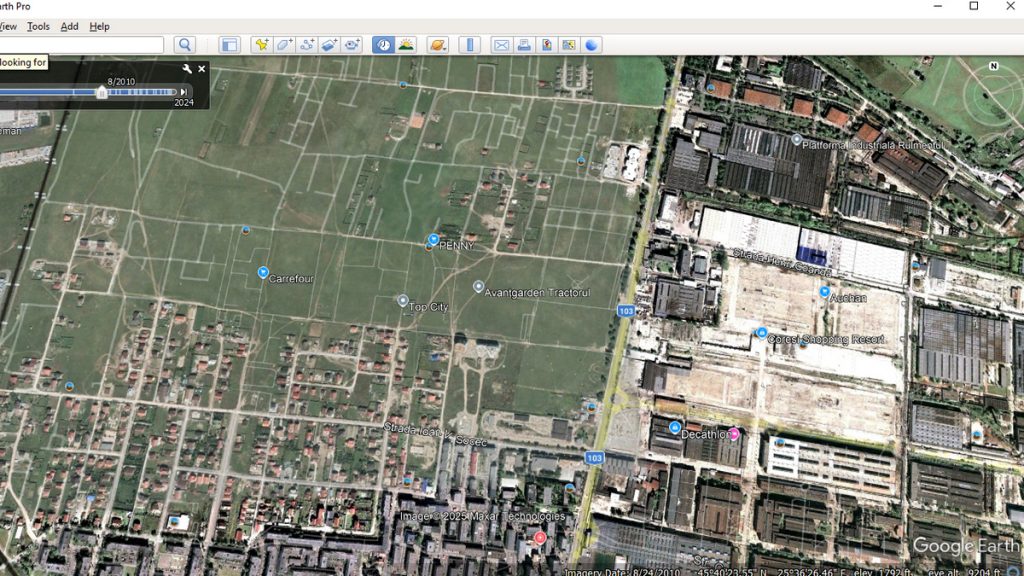Click the pink marker beside Decathlon
The width and height of the screenshot is (1024, 576).
734,434
